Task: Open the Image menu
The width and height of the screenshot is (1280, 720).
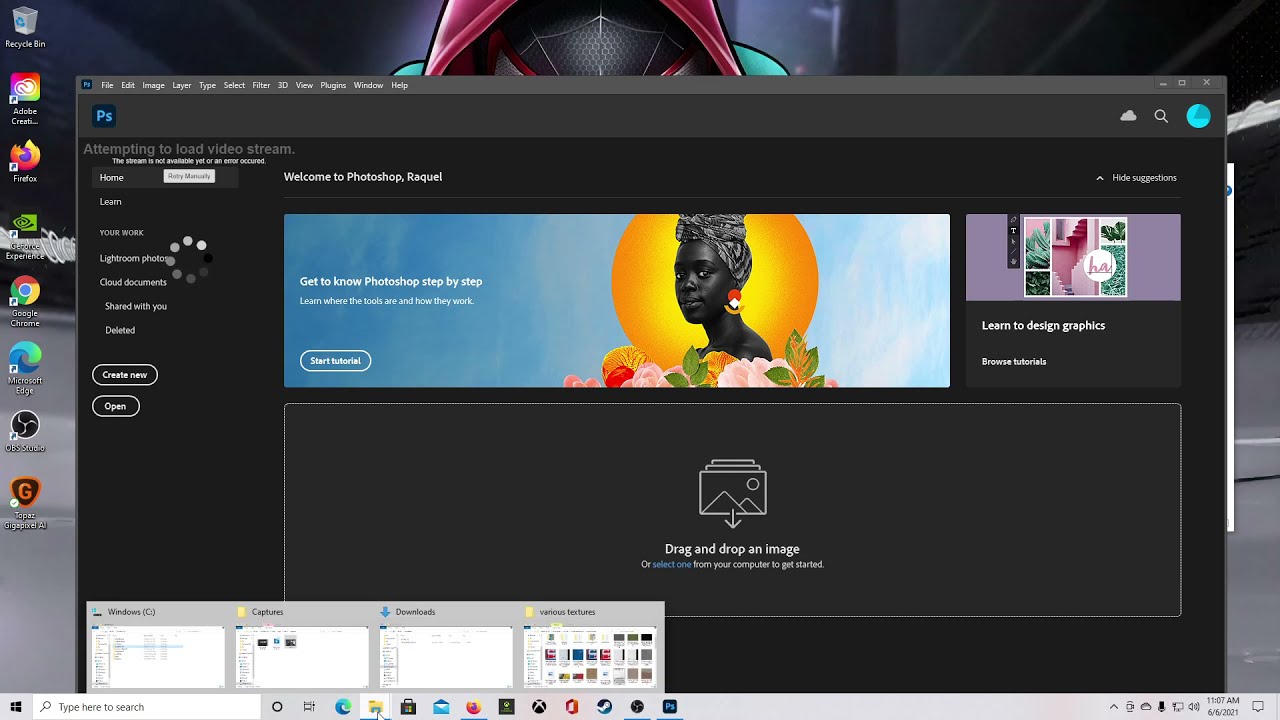Action: pos(153,85)
